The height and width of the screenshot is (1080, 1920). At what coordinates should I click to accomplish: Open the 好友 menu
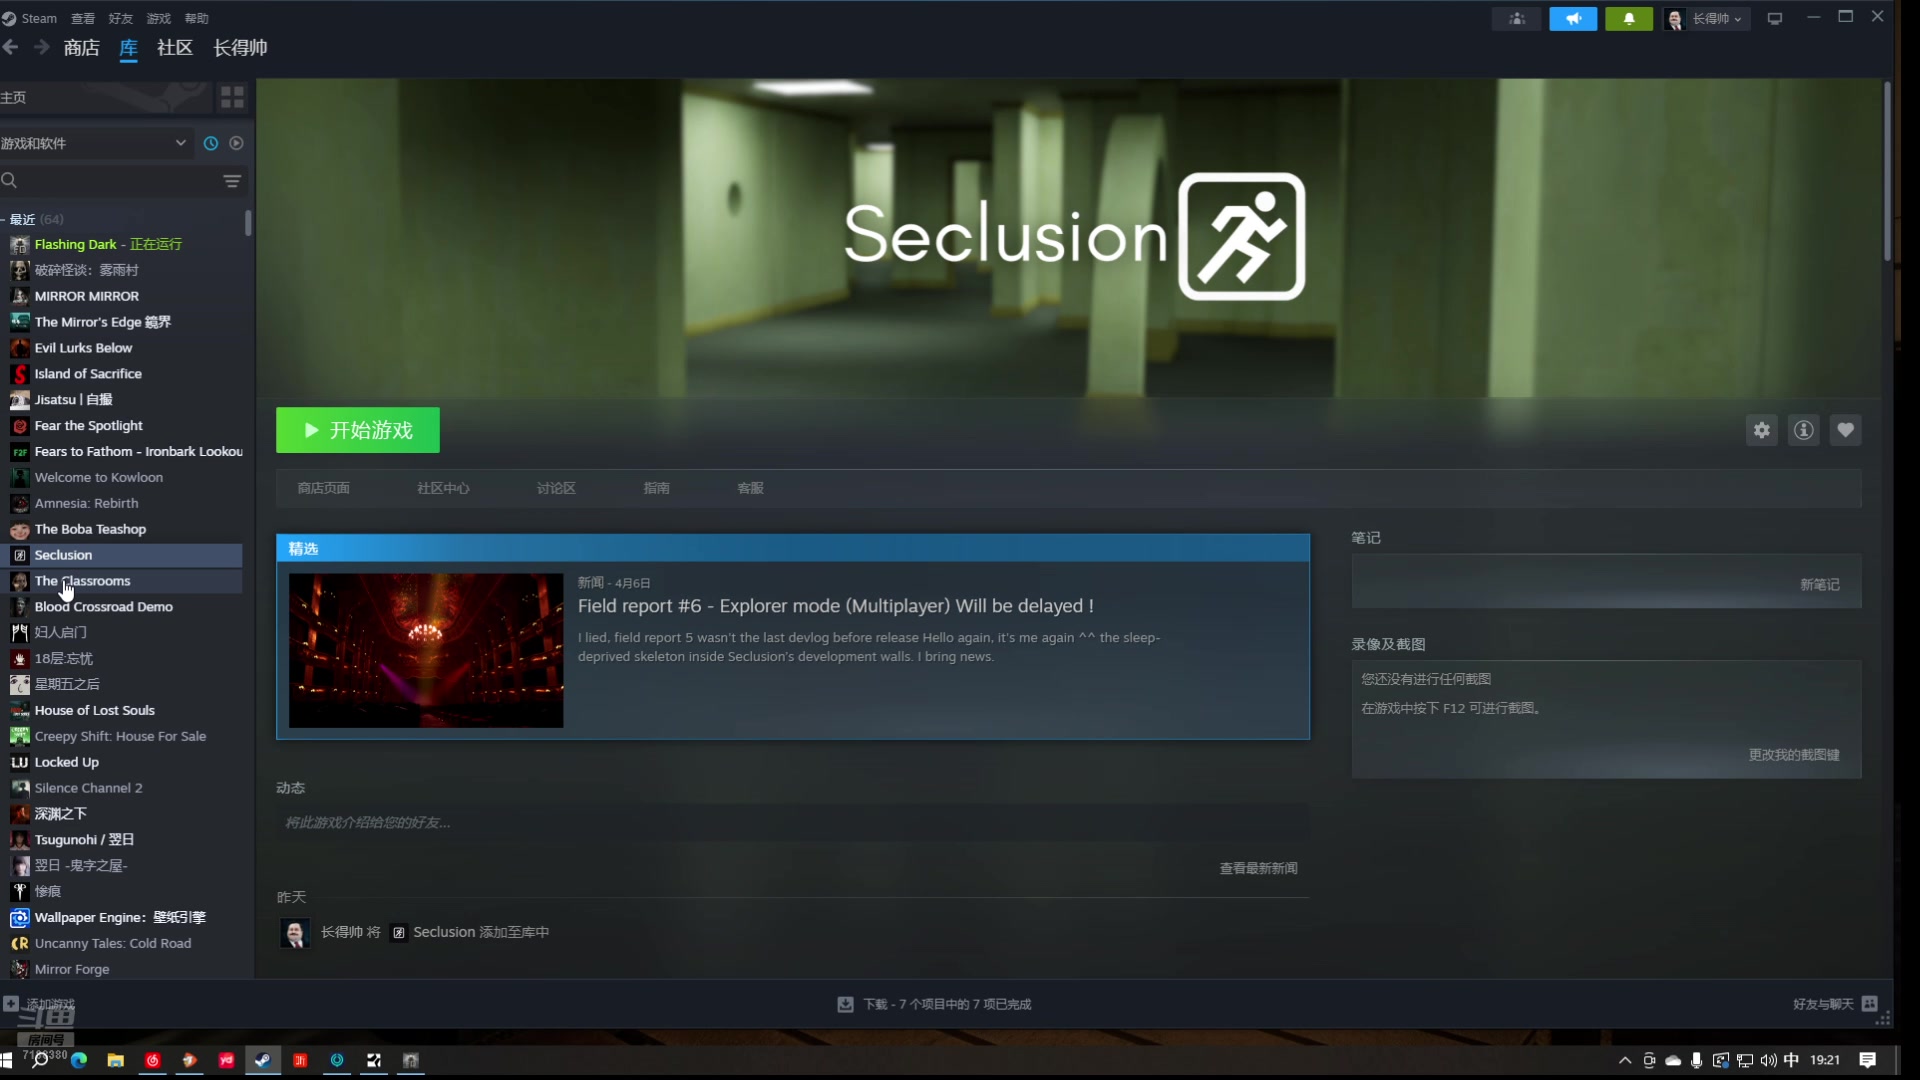121,18
